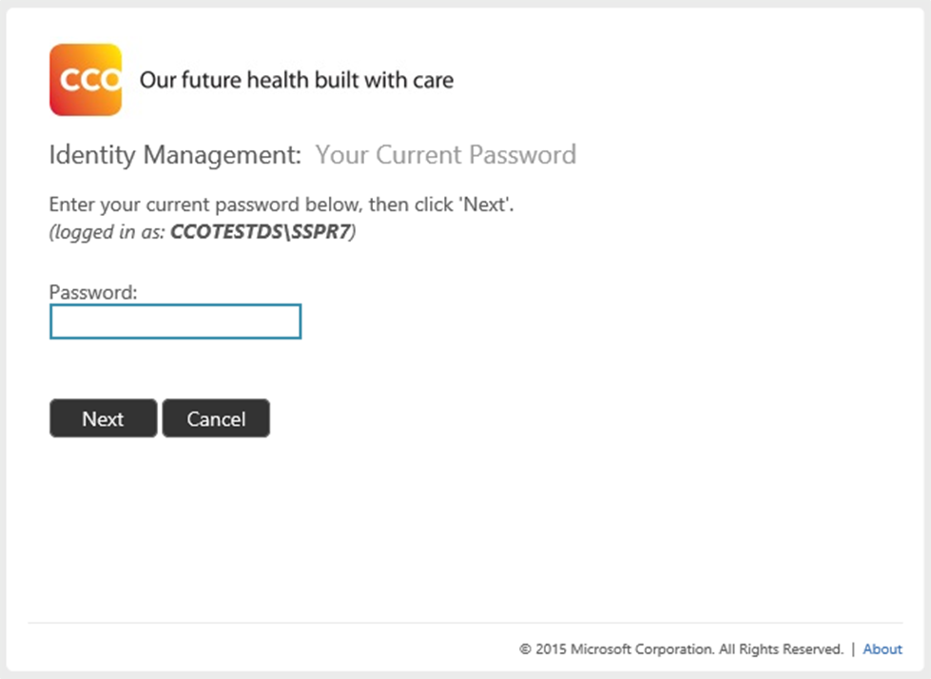Click the horizontal divider line above footer

(466, 623)
